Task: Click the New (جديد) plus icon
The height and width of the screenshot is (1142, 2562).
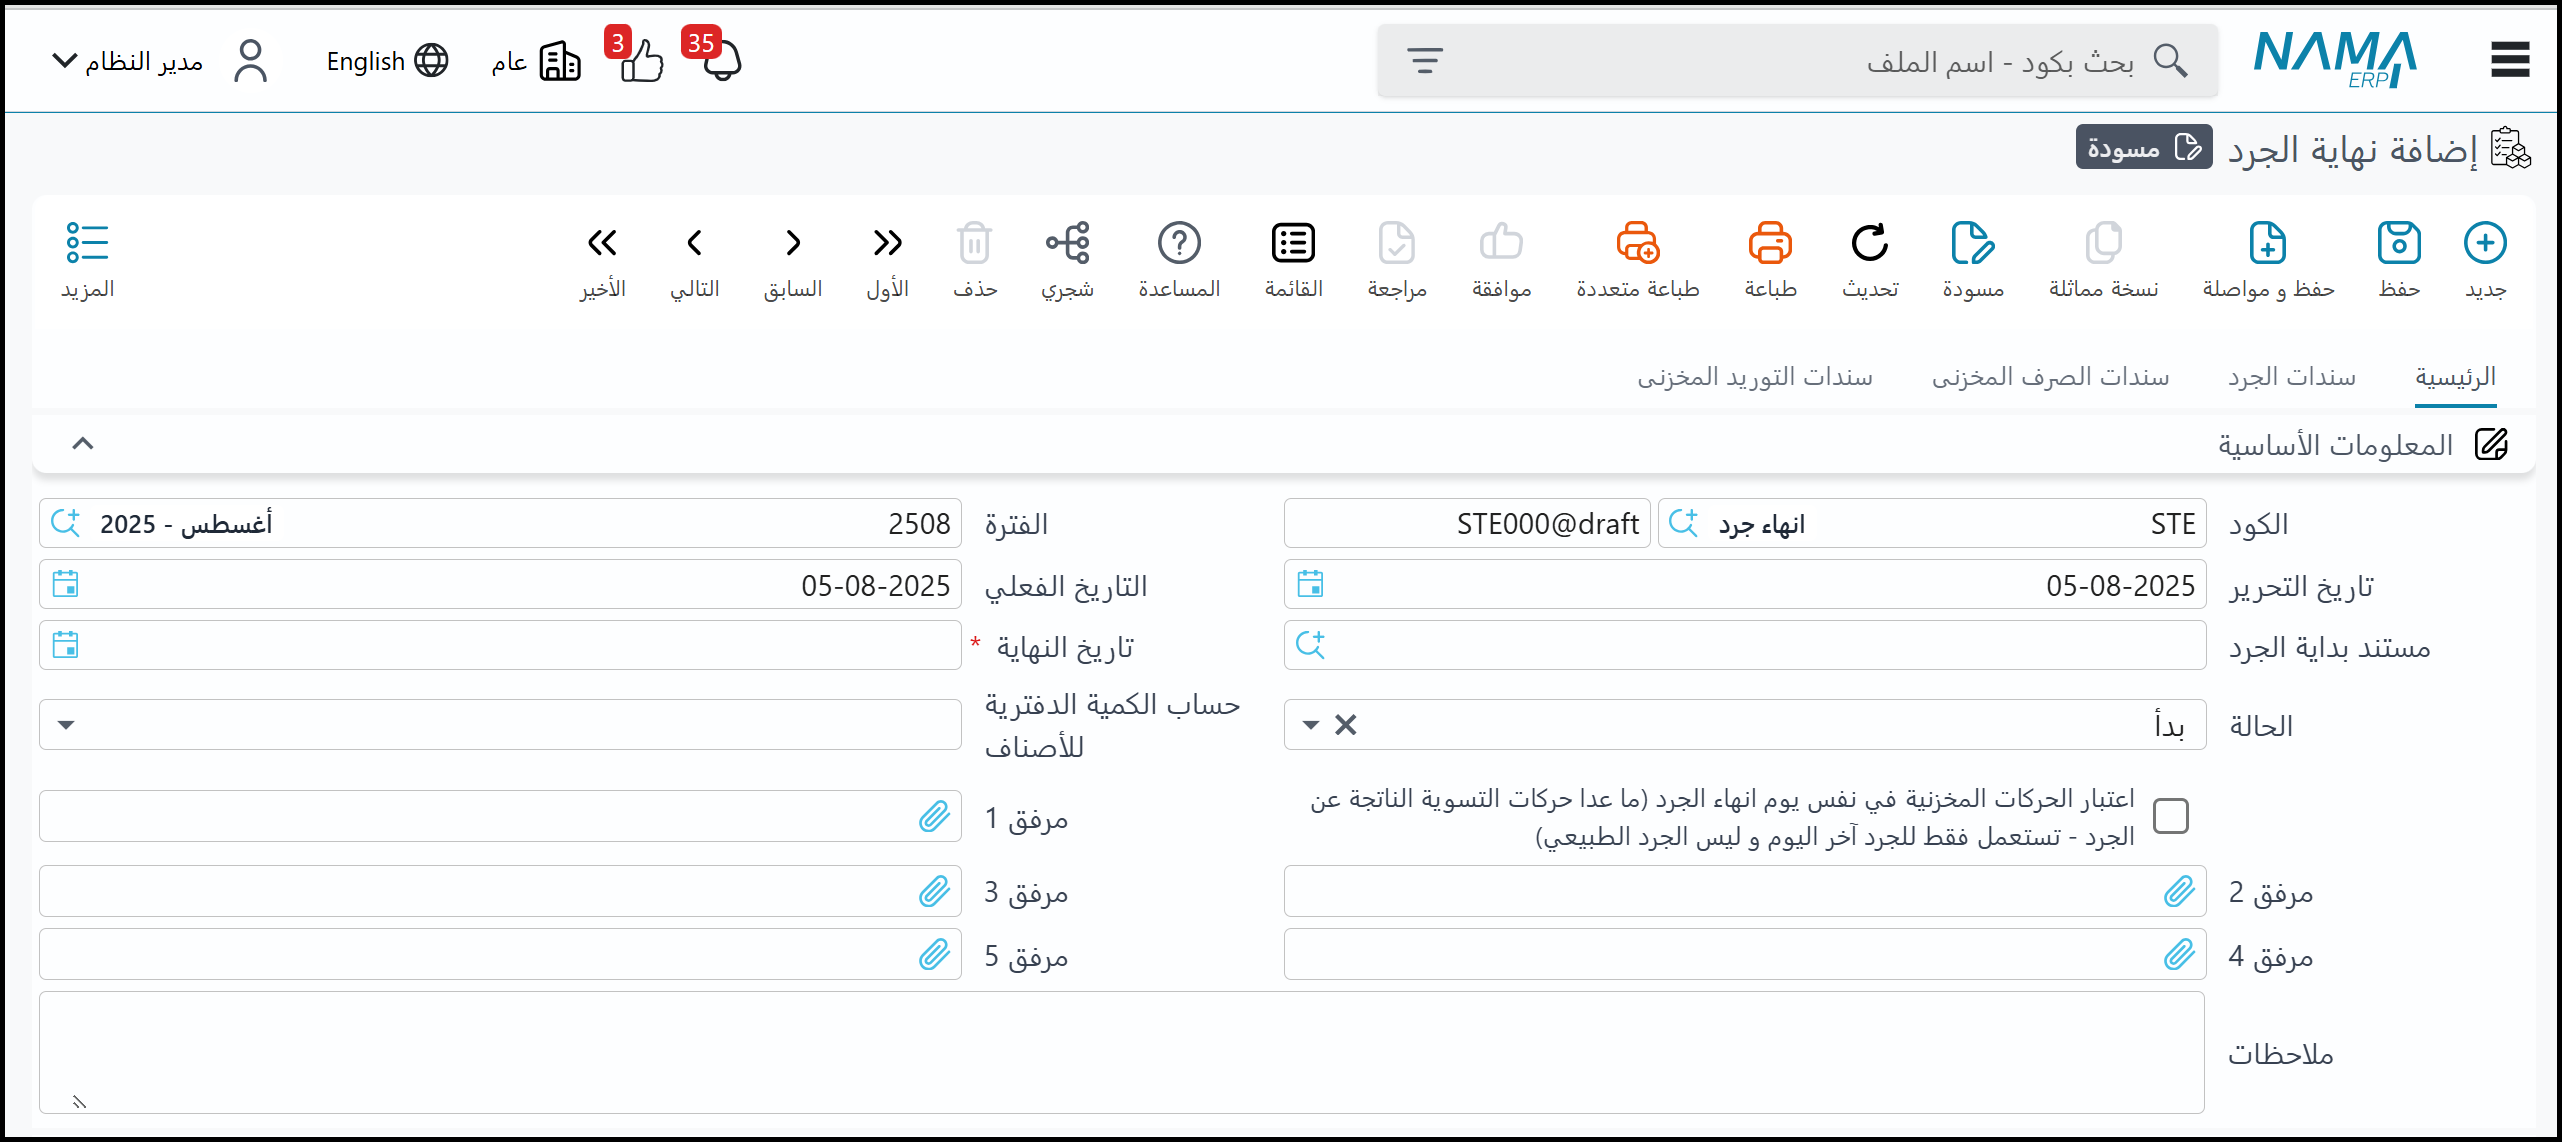Action: (x=2484, y=243)
